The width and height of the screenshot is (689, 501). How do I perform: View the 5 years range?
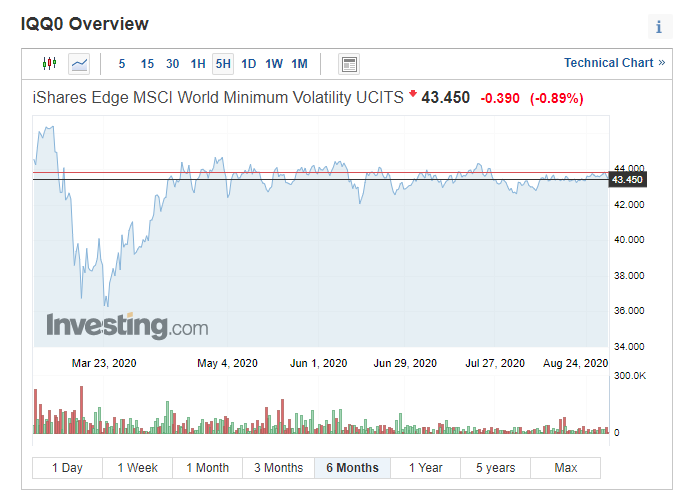point(496,468)
